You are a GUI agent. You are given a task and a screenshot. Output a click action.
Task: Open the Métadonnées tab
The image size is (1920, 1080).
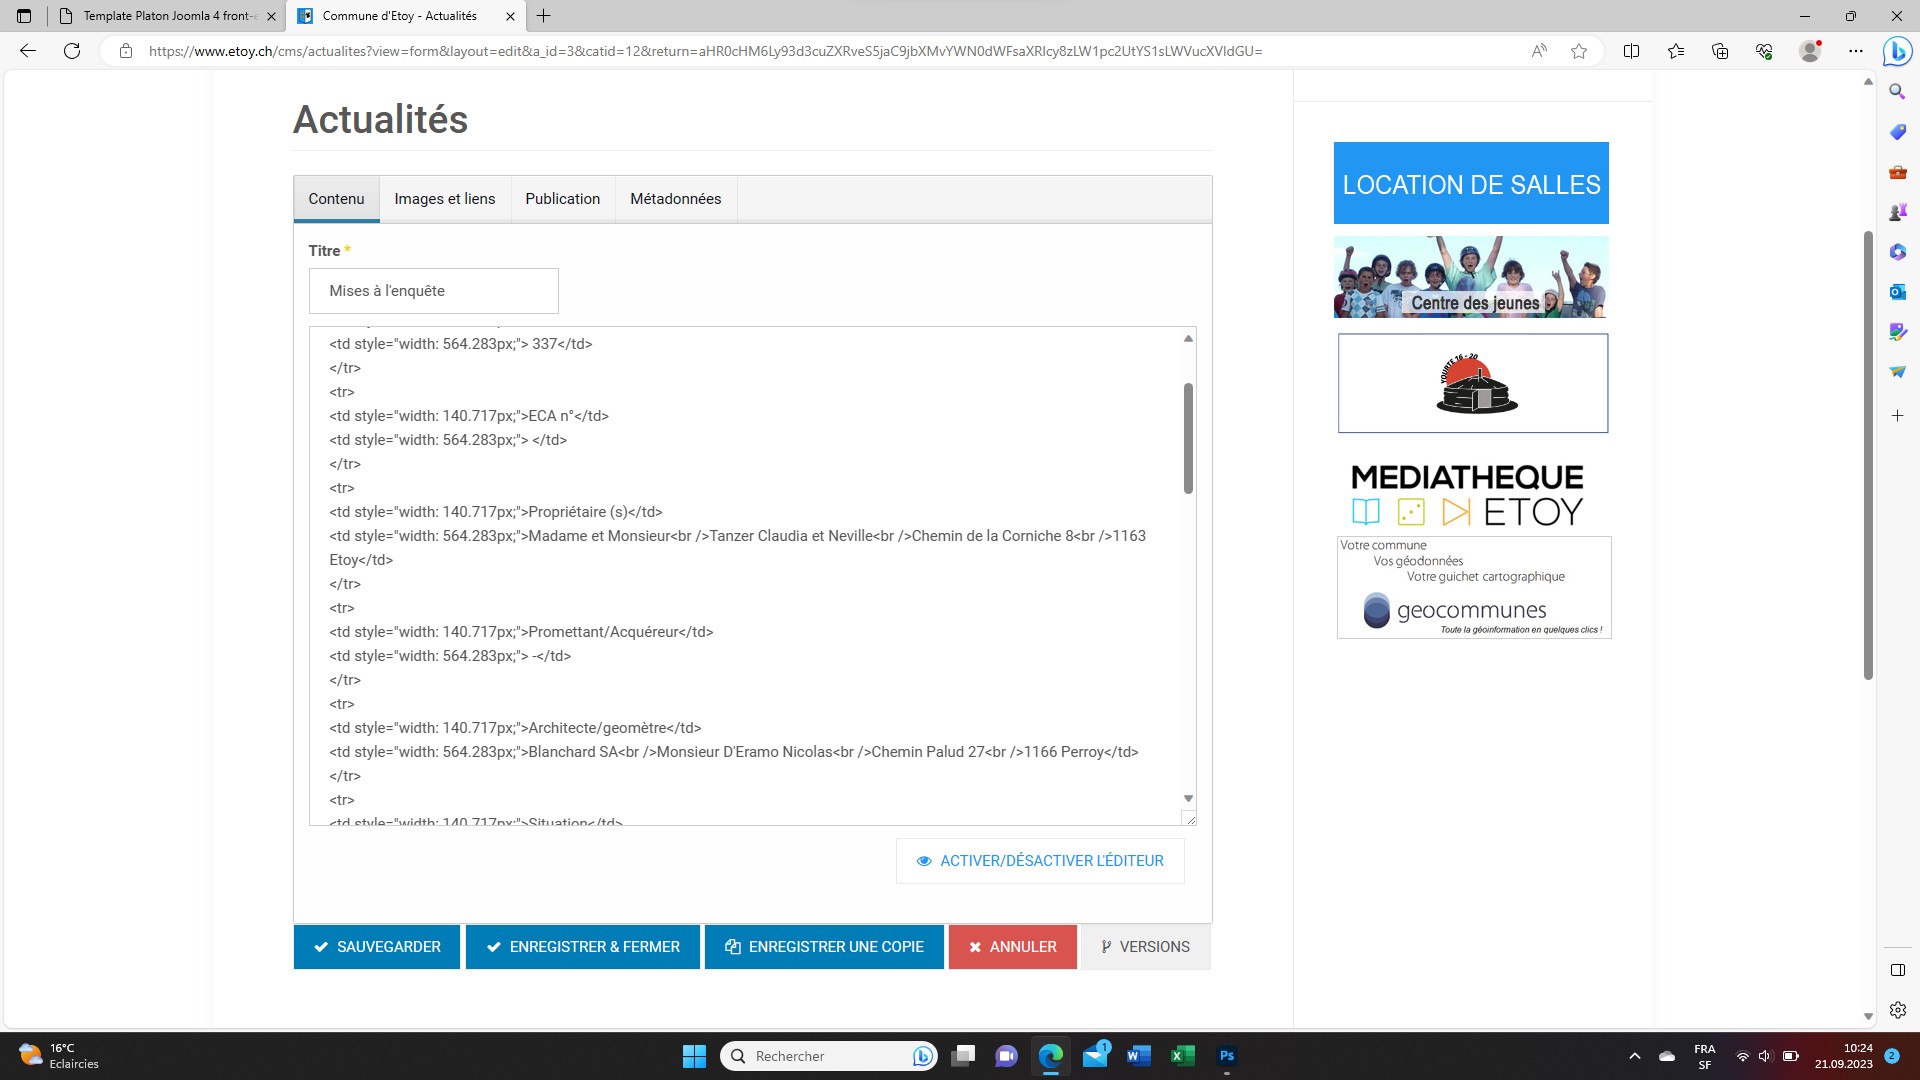pos(675,199)
